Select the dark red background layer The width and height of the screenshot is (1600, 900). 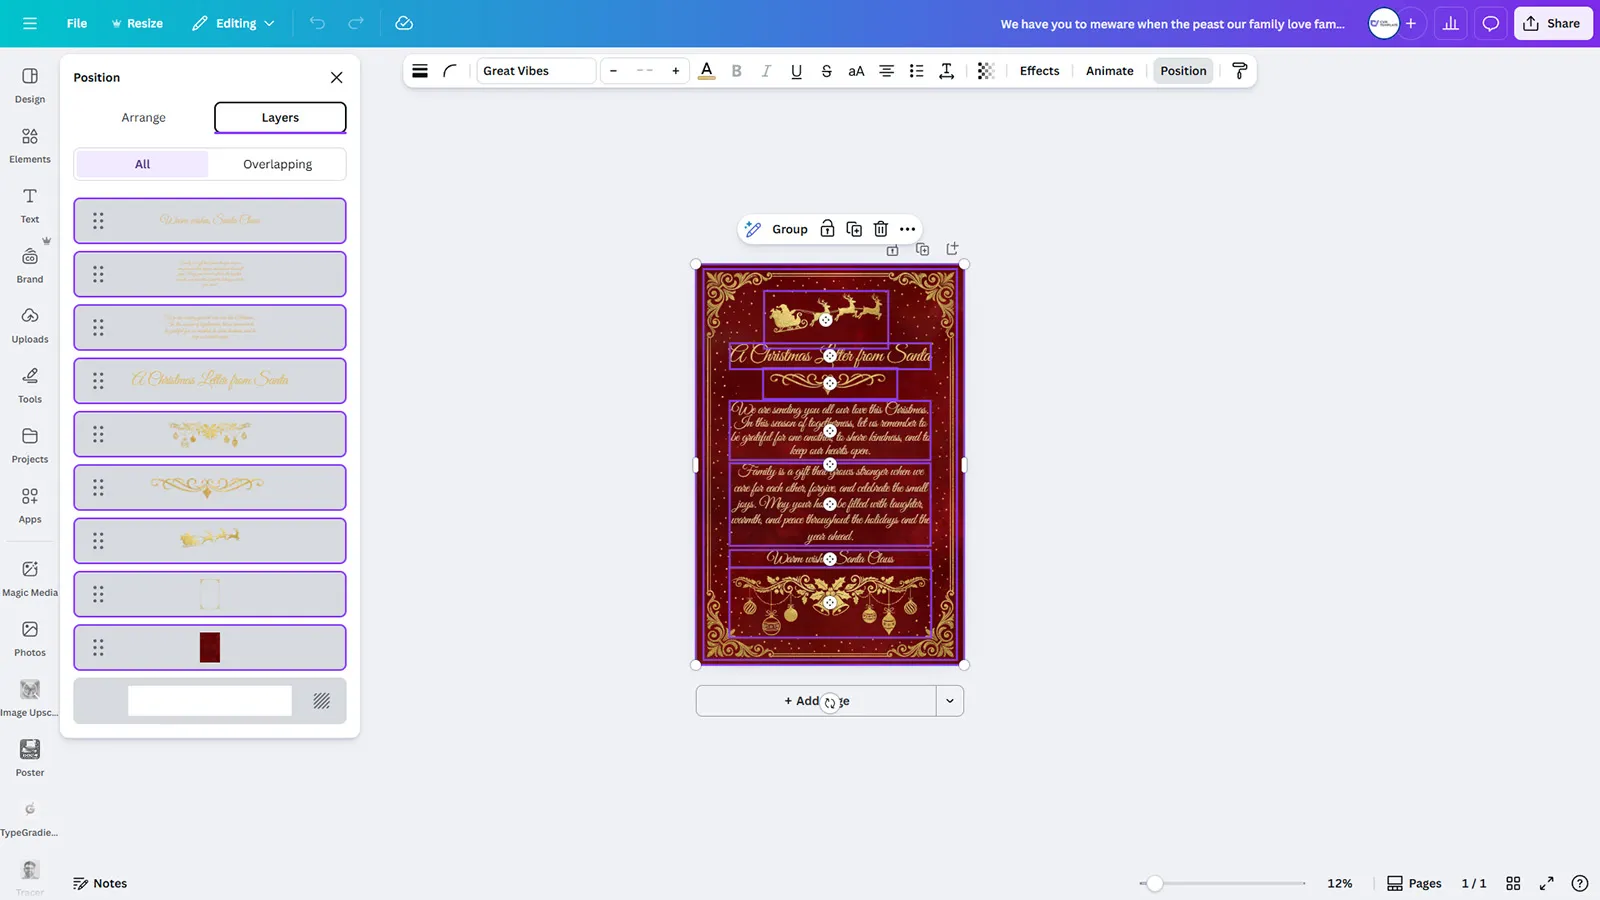pos(210,648)
